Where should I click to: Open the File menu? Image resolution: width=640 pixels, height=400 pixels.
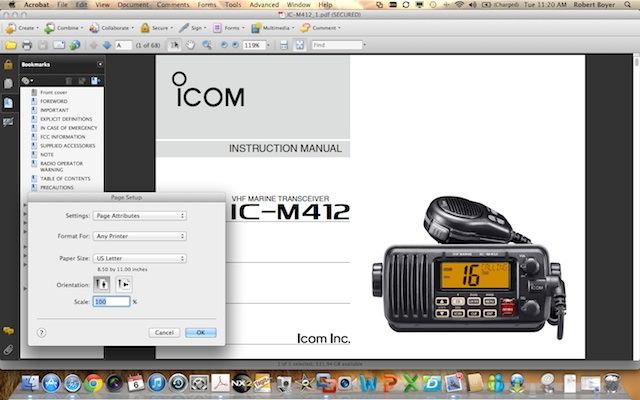tap(62, 5)
